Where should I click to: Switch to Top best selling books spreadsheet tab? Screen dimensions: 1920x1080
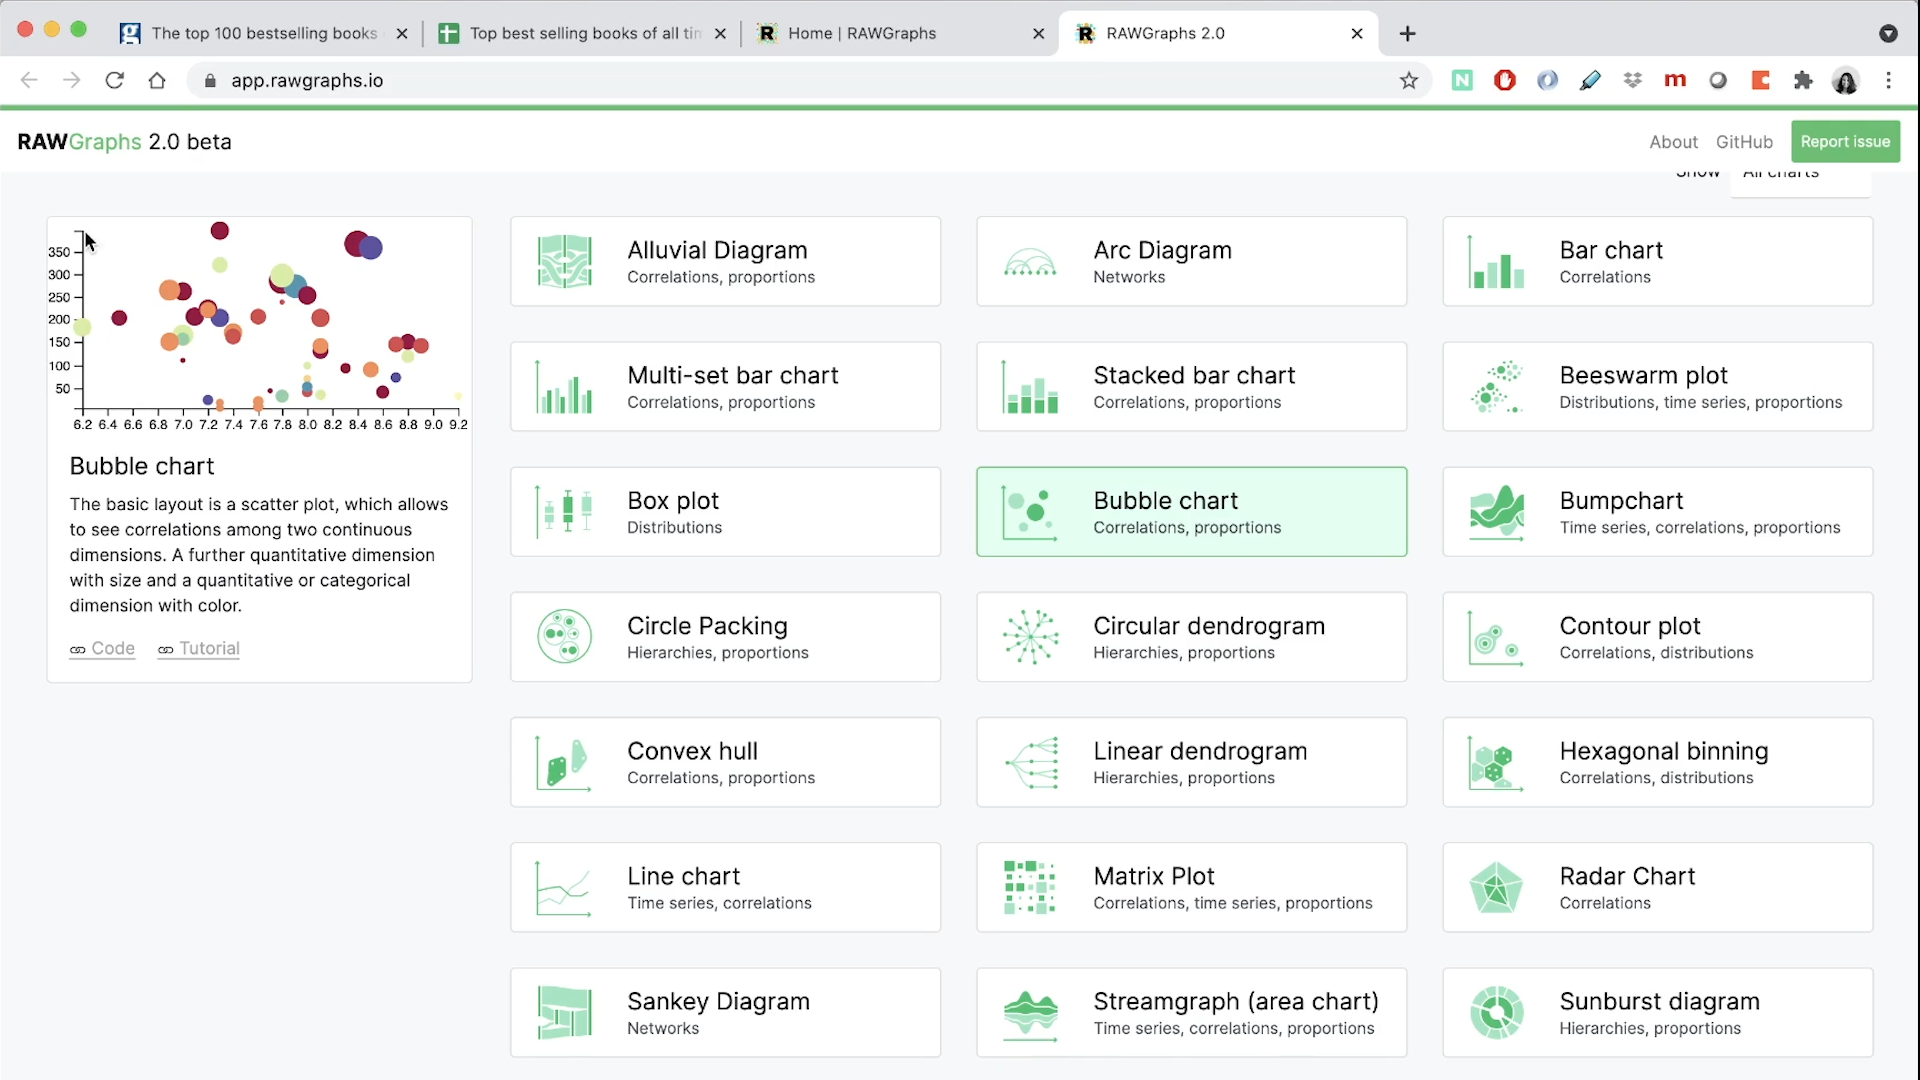coord(584,33)
